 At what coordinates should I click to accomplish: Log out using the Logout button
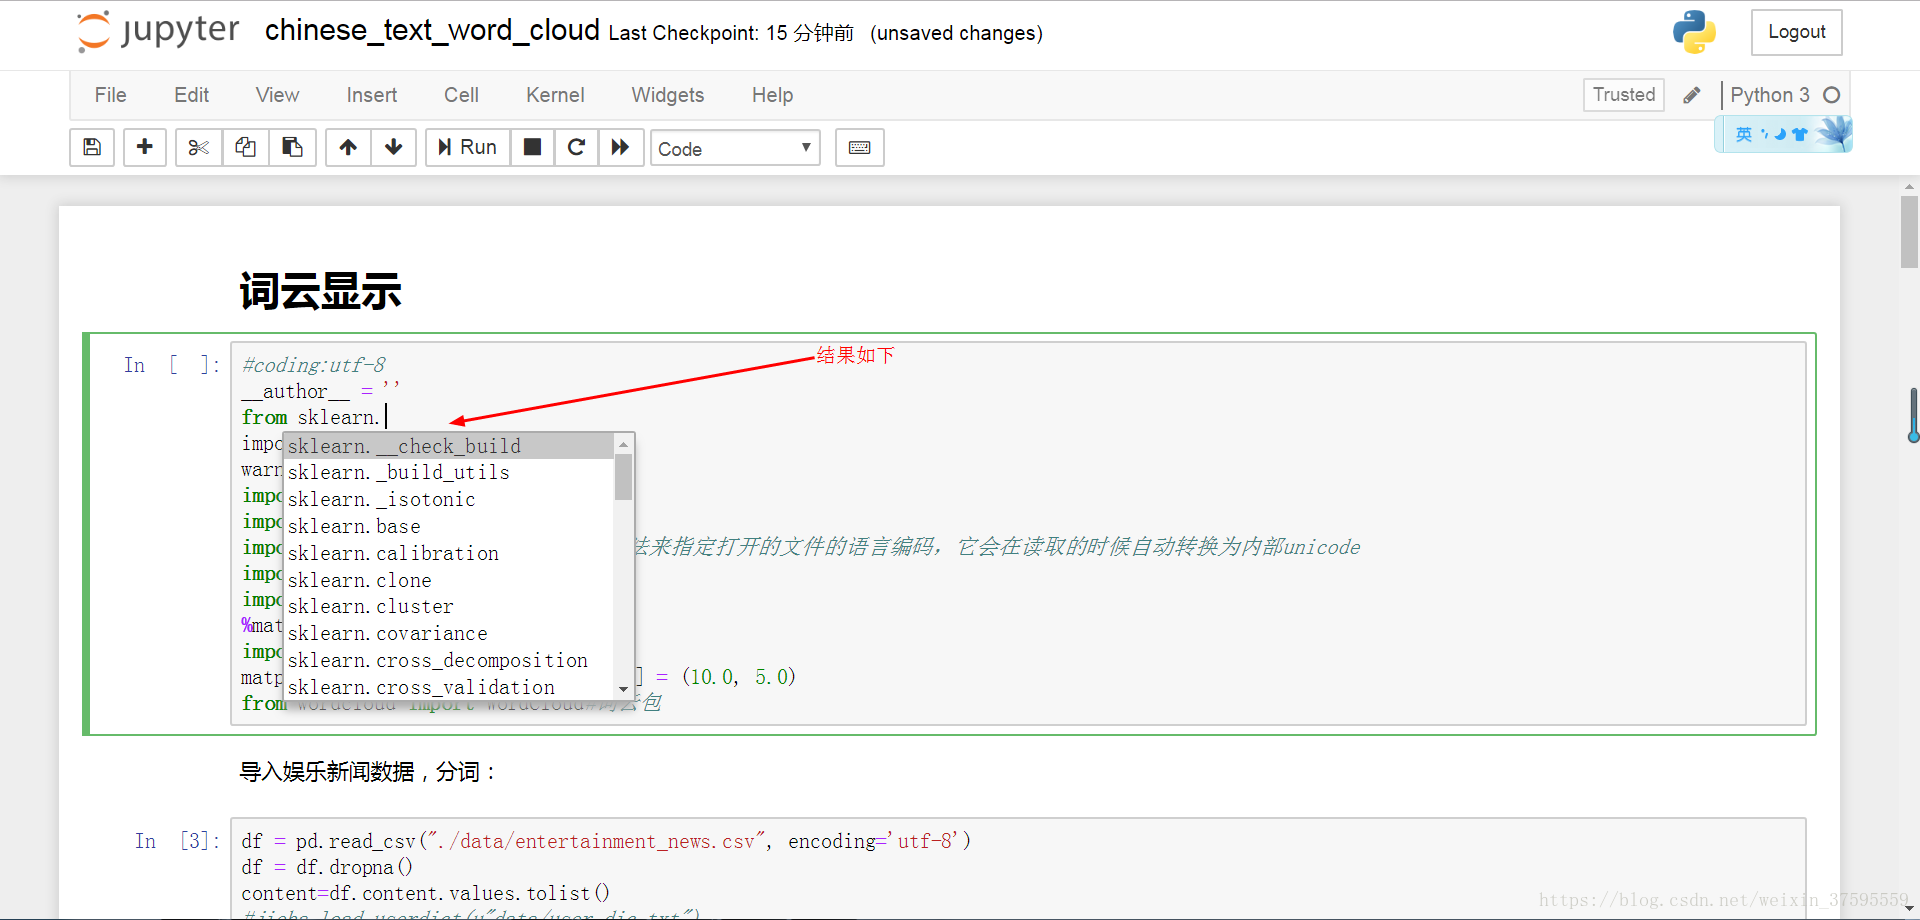pyautogui.click(x=1796, y=32)
